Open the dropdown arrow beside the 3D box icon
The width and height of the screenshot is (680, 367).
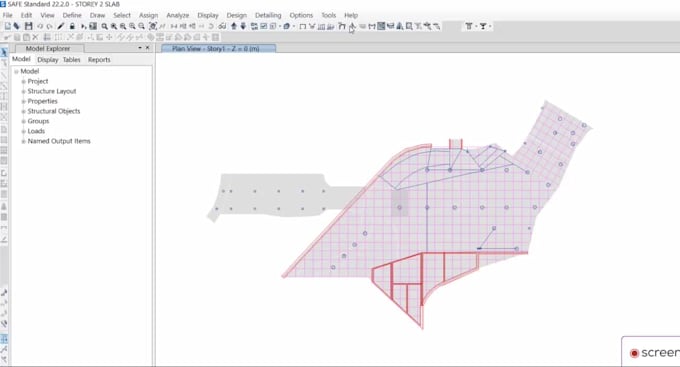coord(294,26)
